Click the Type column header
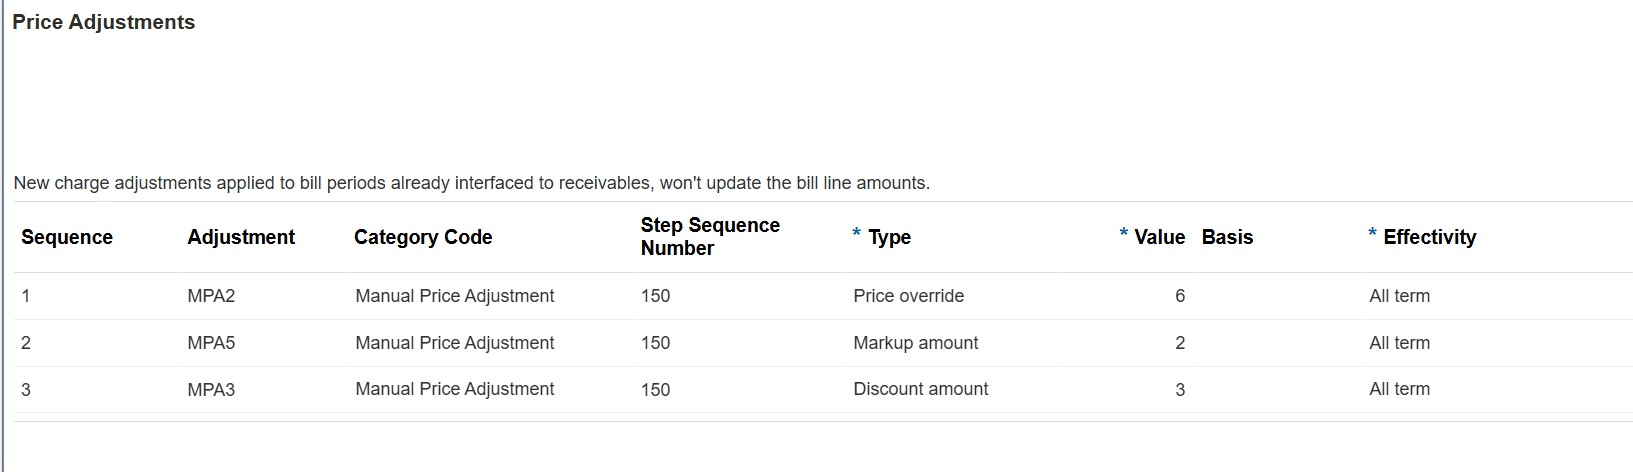The image size is (1633, 472). point(889,237)
